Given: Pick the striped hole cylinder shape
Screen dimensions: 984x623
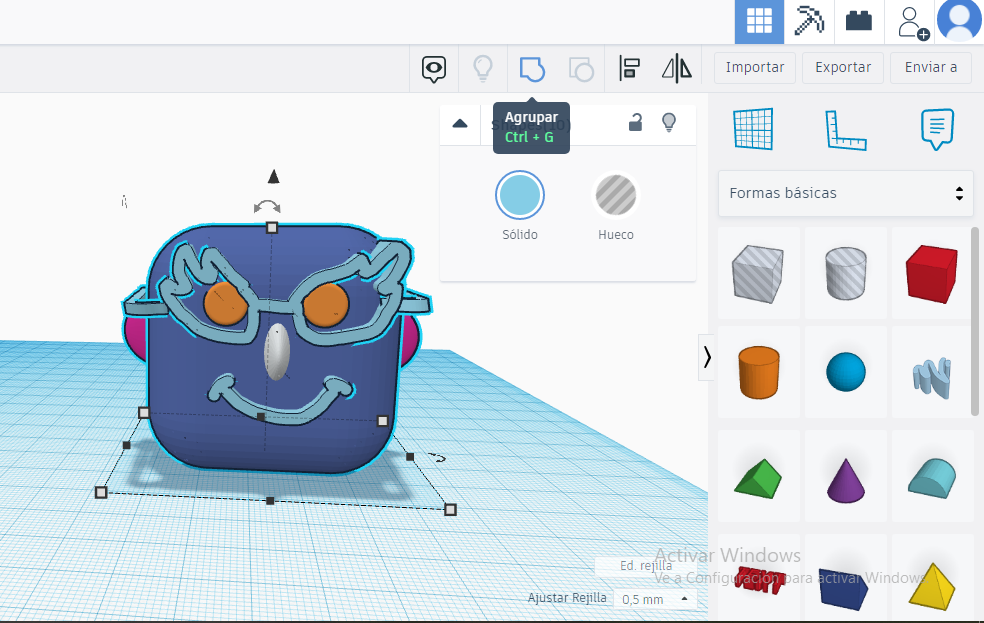Looking at the screenshot, I should (x=845, y=274).
